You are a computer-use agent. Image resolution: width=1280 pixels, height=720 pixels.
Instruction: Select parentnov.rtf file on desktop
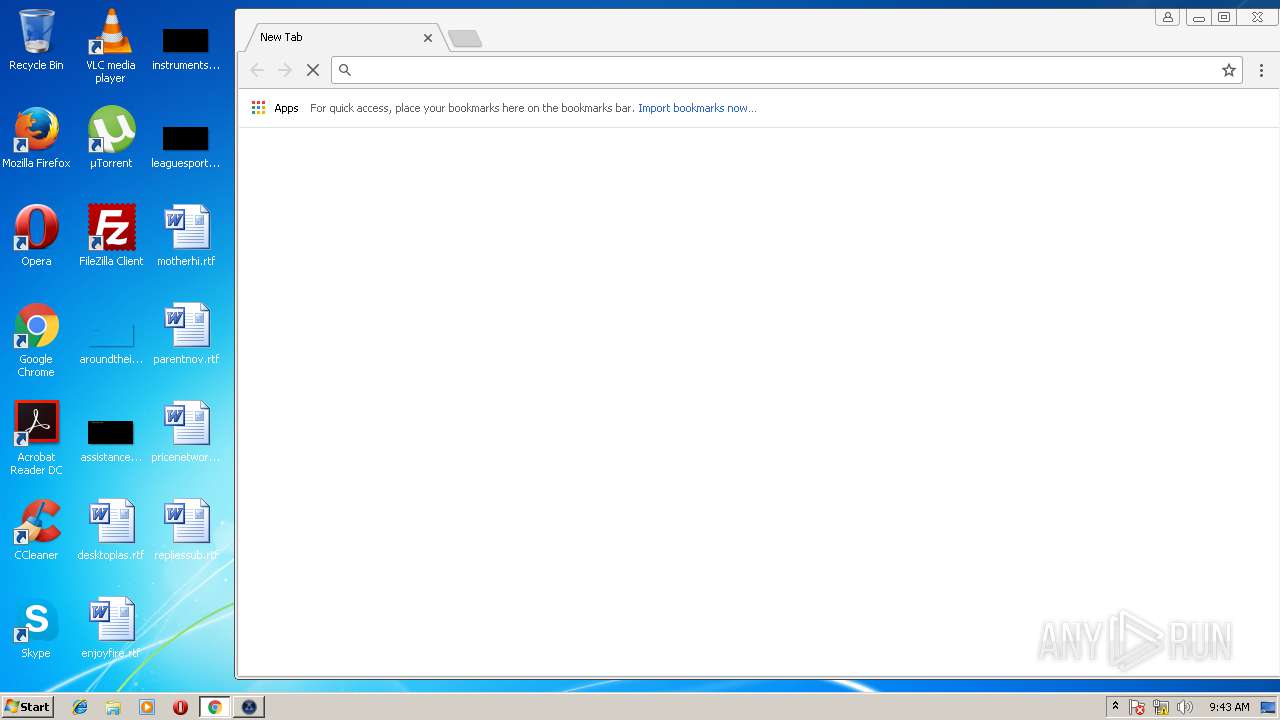[x=186, y=334]
